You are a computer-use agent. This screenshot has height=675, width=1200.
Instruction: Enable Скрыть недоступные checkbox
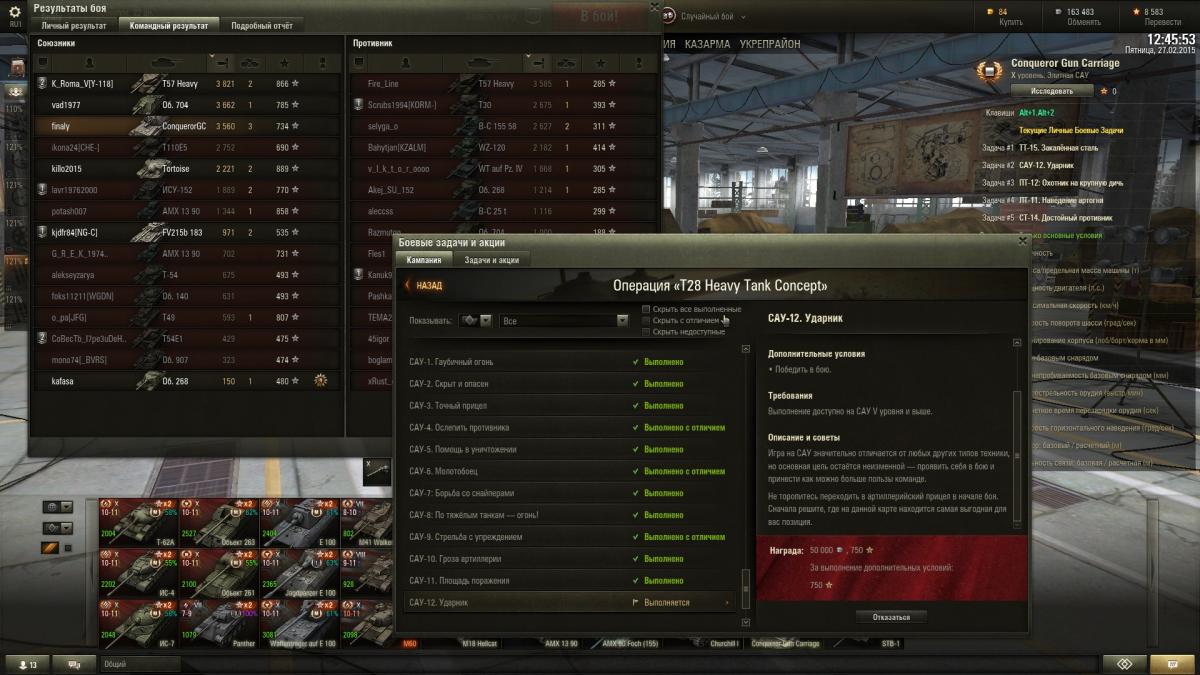646,331
